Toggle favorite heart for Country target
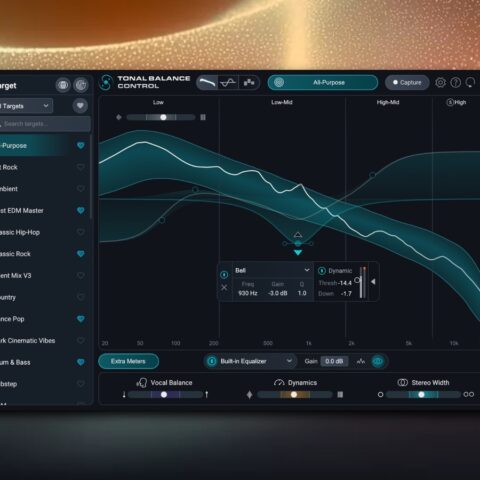The width and height of the screenshot is (480, 480). click(81, 297)
